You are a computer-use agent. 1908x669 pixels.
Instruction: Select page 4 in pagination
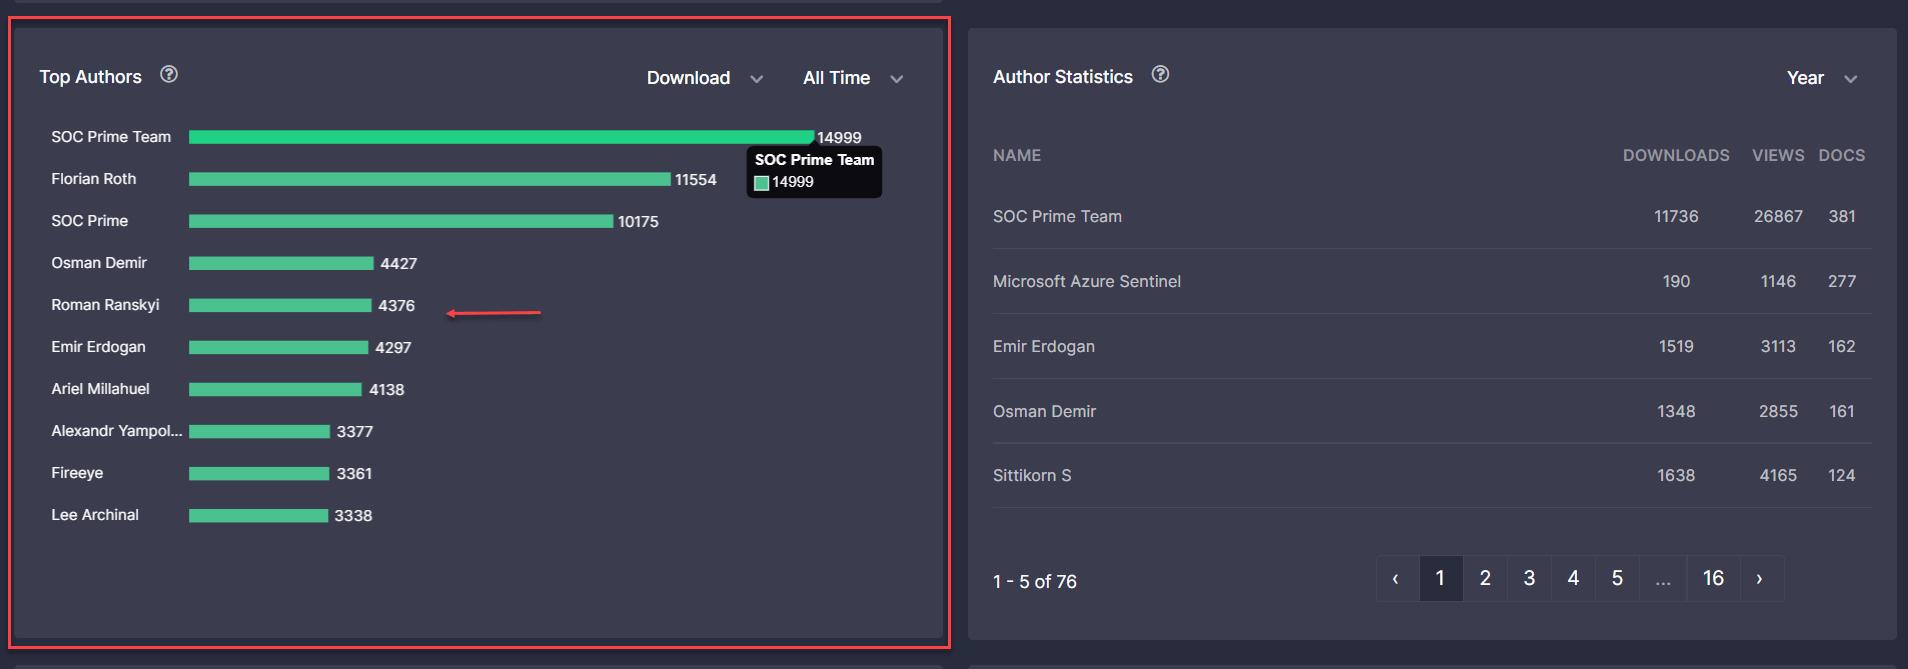[x=1573, y=579]
